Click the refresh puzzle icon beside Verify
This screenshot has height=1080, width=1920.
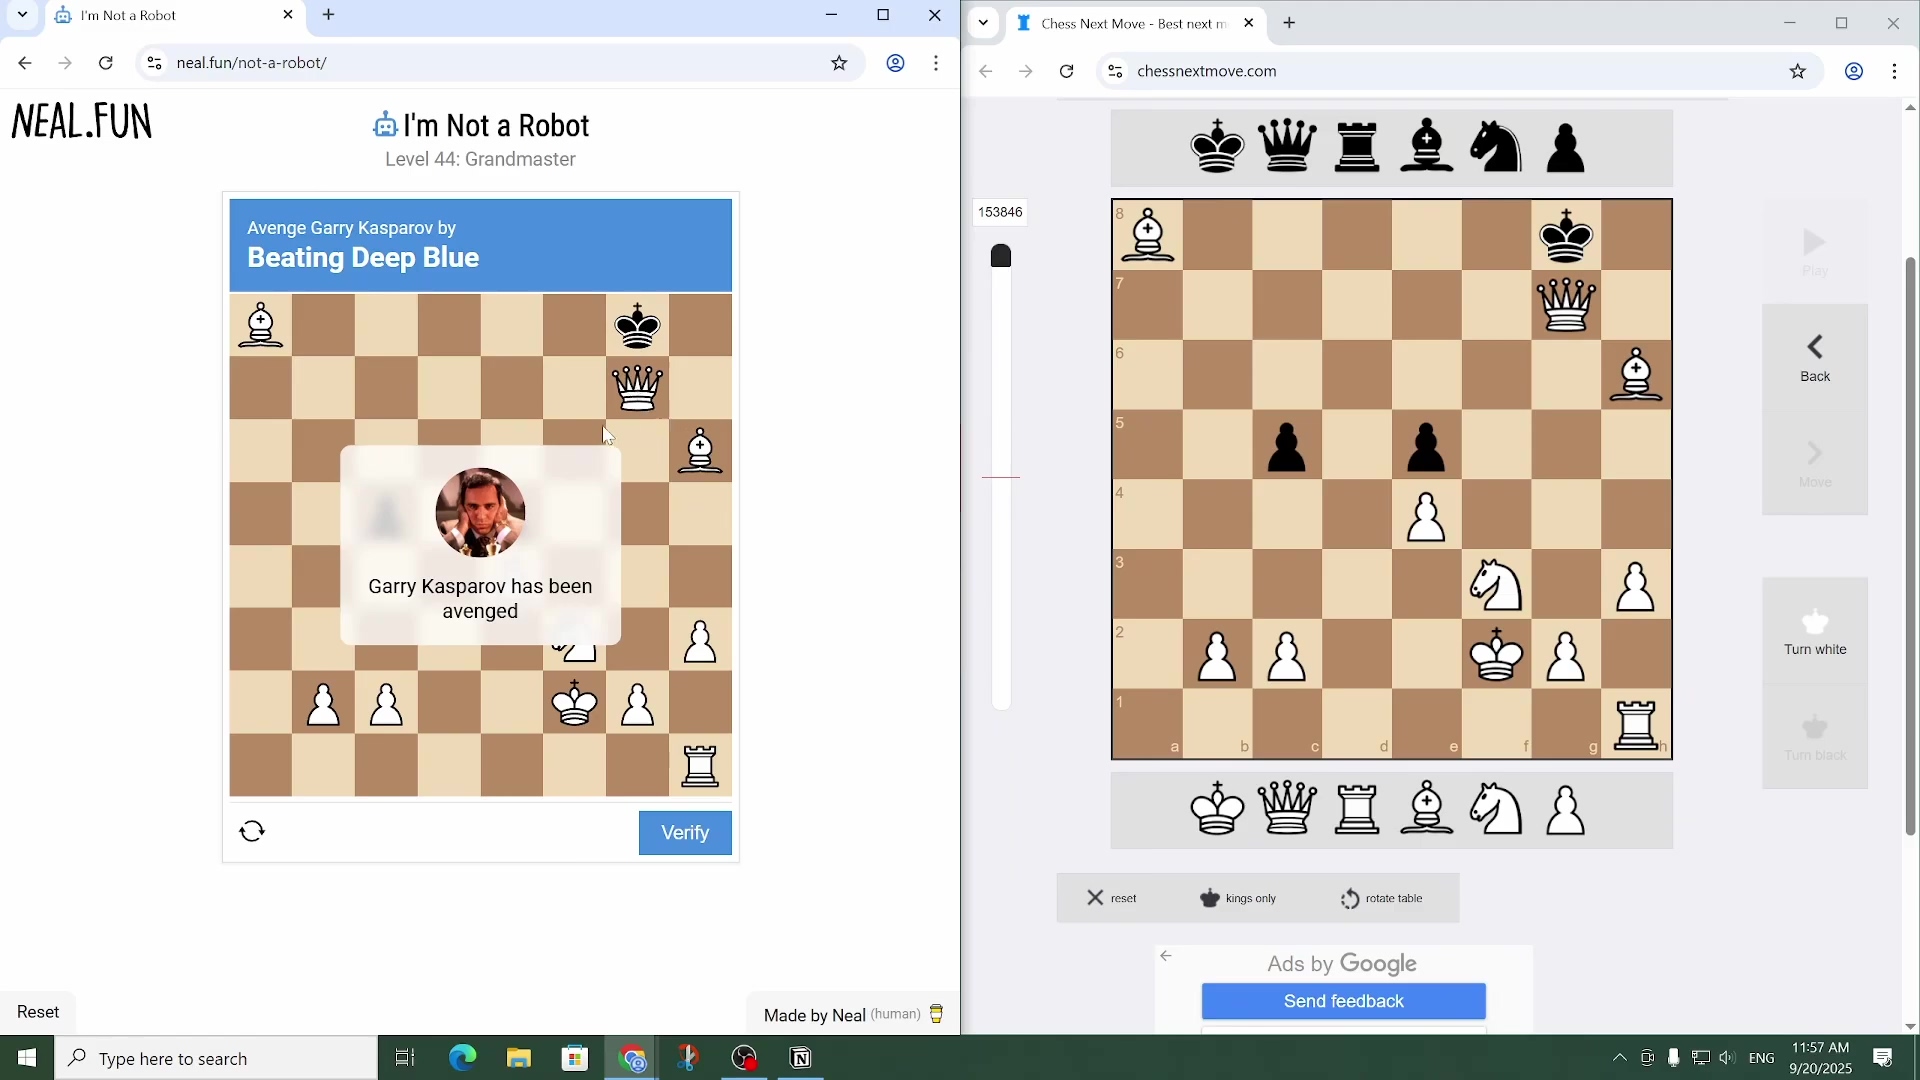point(253,832)
